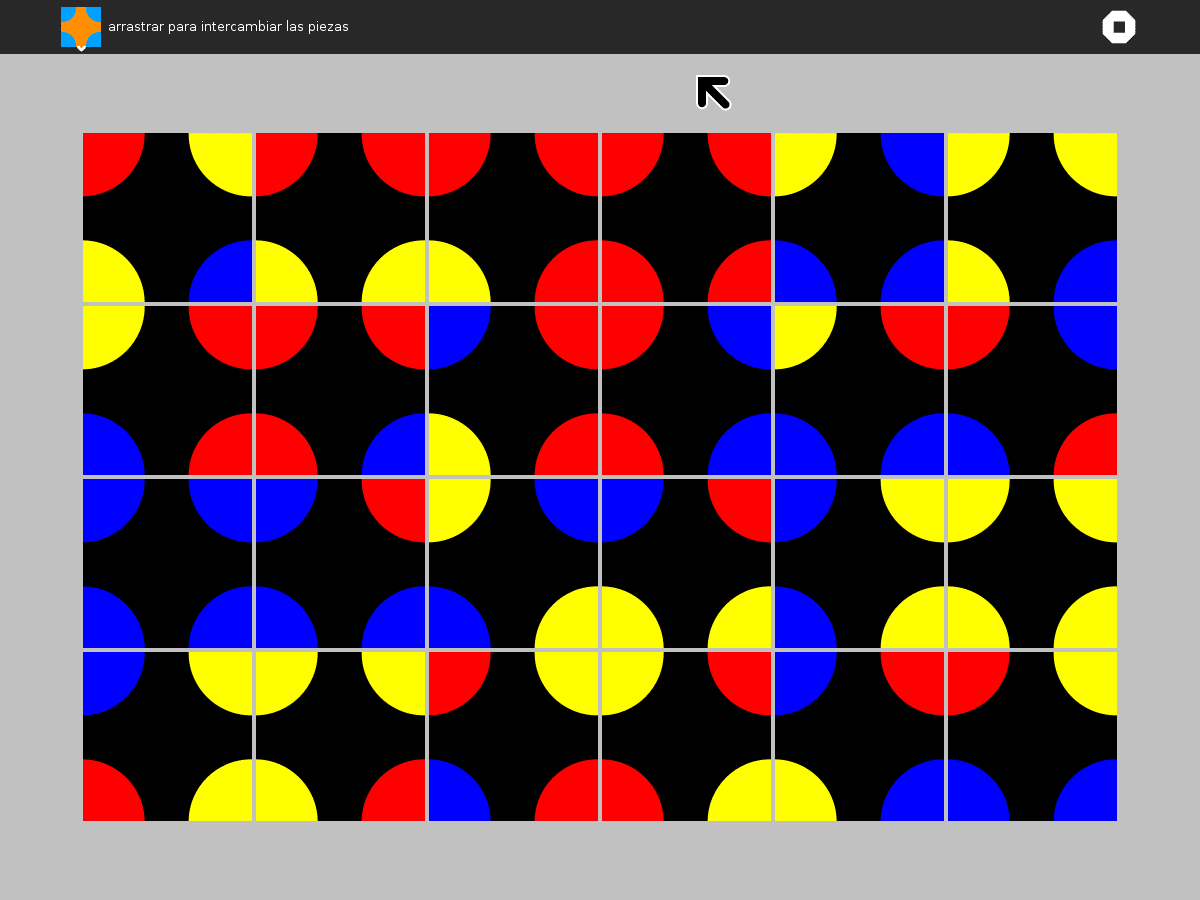Pick the puzzle piece in row 4, column 2
This screenshot has height=900, width=1200.
point(340,736)
